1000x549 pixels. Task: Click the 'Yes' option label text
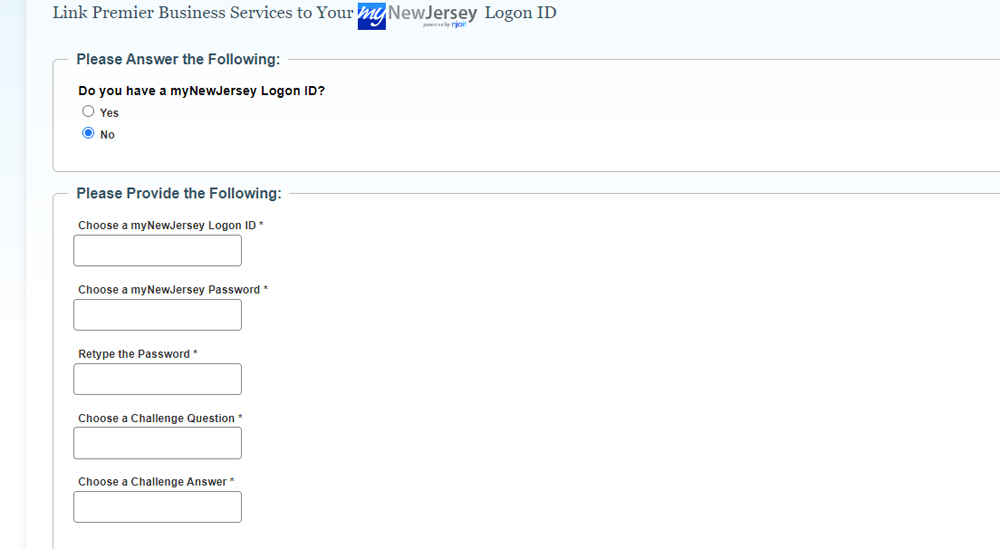109,113
